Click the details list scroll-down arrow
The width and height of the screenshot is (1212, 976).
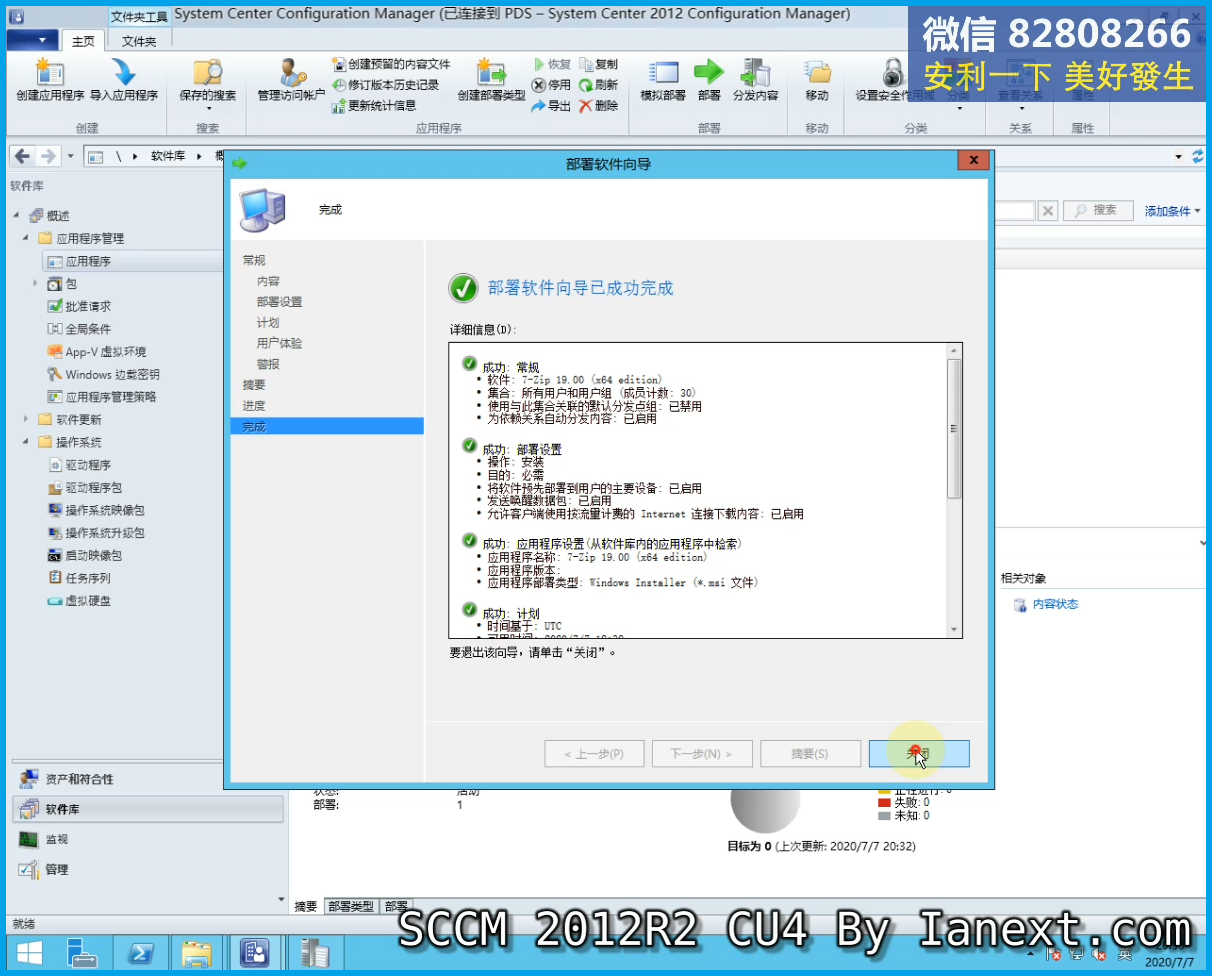(x=954, y=630)
